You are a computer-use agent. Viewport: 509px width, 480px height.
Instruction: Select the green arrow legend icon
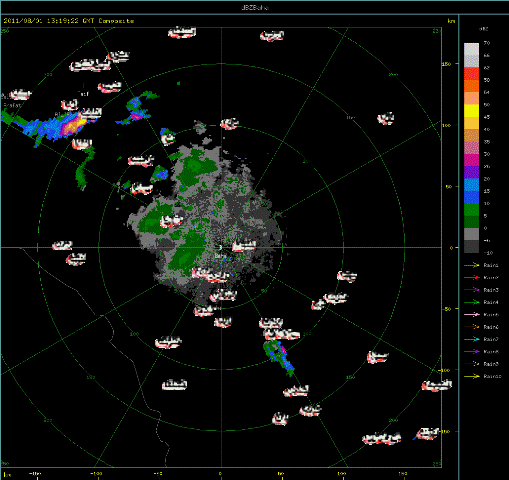coord(471,302)
